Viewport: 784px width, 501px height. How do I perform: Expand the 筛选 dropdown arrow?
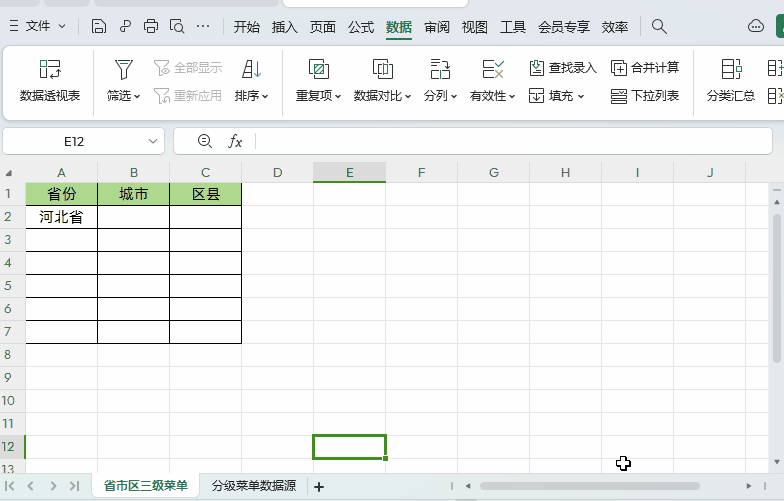coord(137,96)
